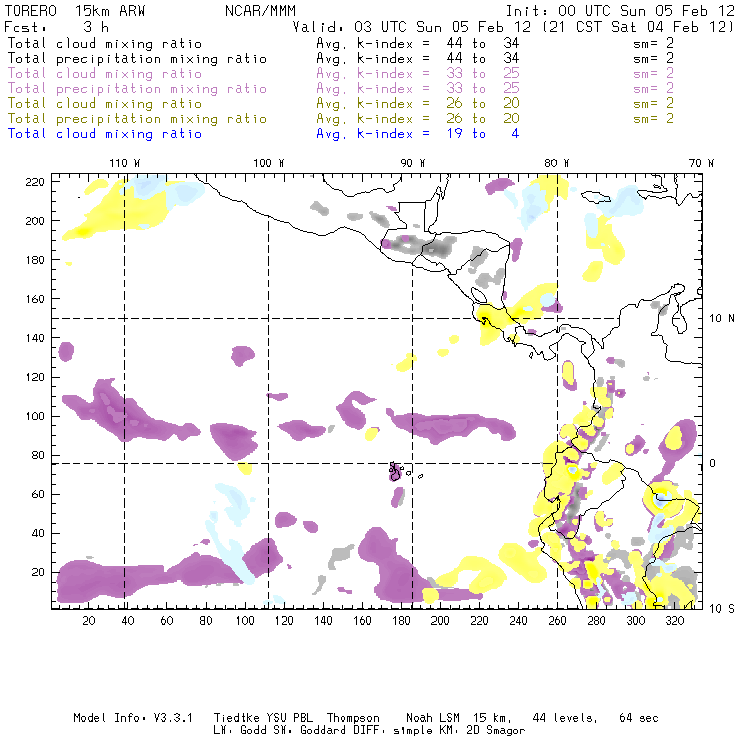This screenshot has height=740, width=740.
Task: Select the olive "Total precipitation mixing ratio" legend line
Action: point(137,119)
